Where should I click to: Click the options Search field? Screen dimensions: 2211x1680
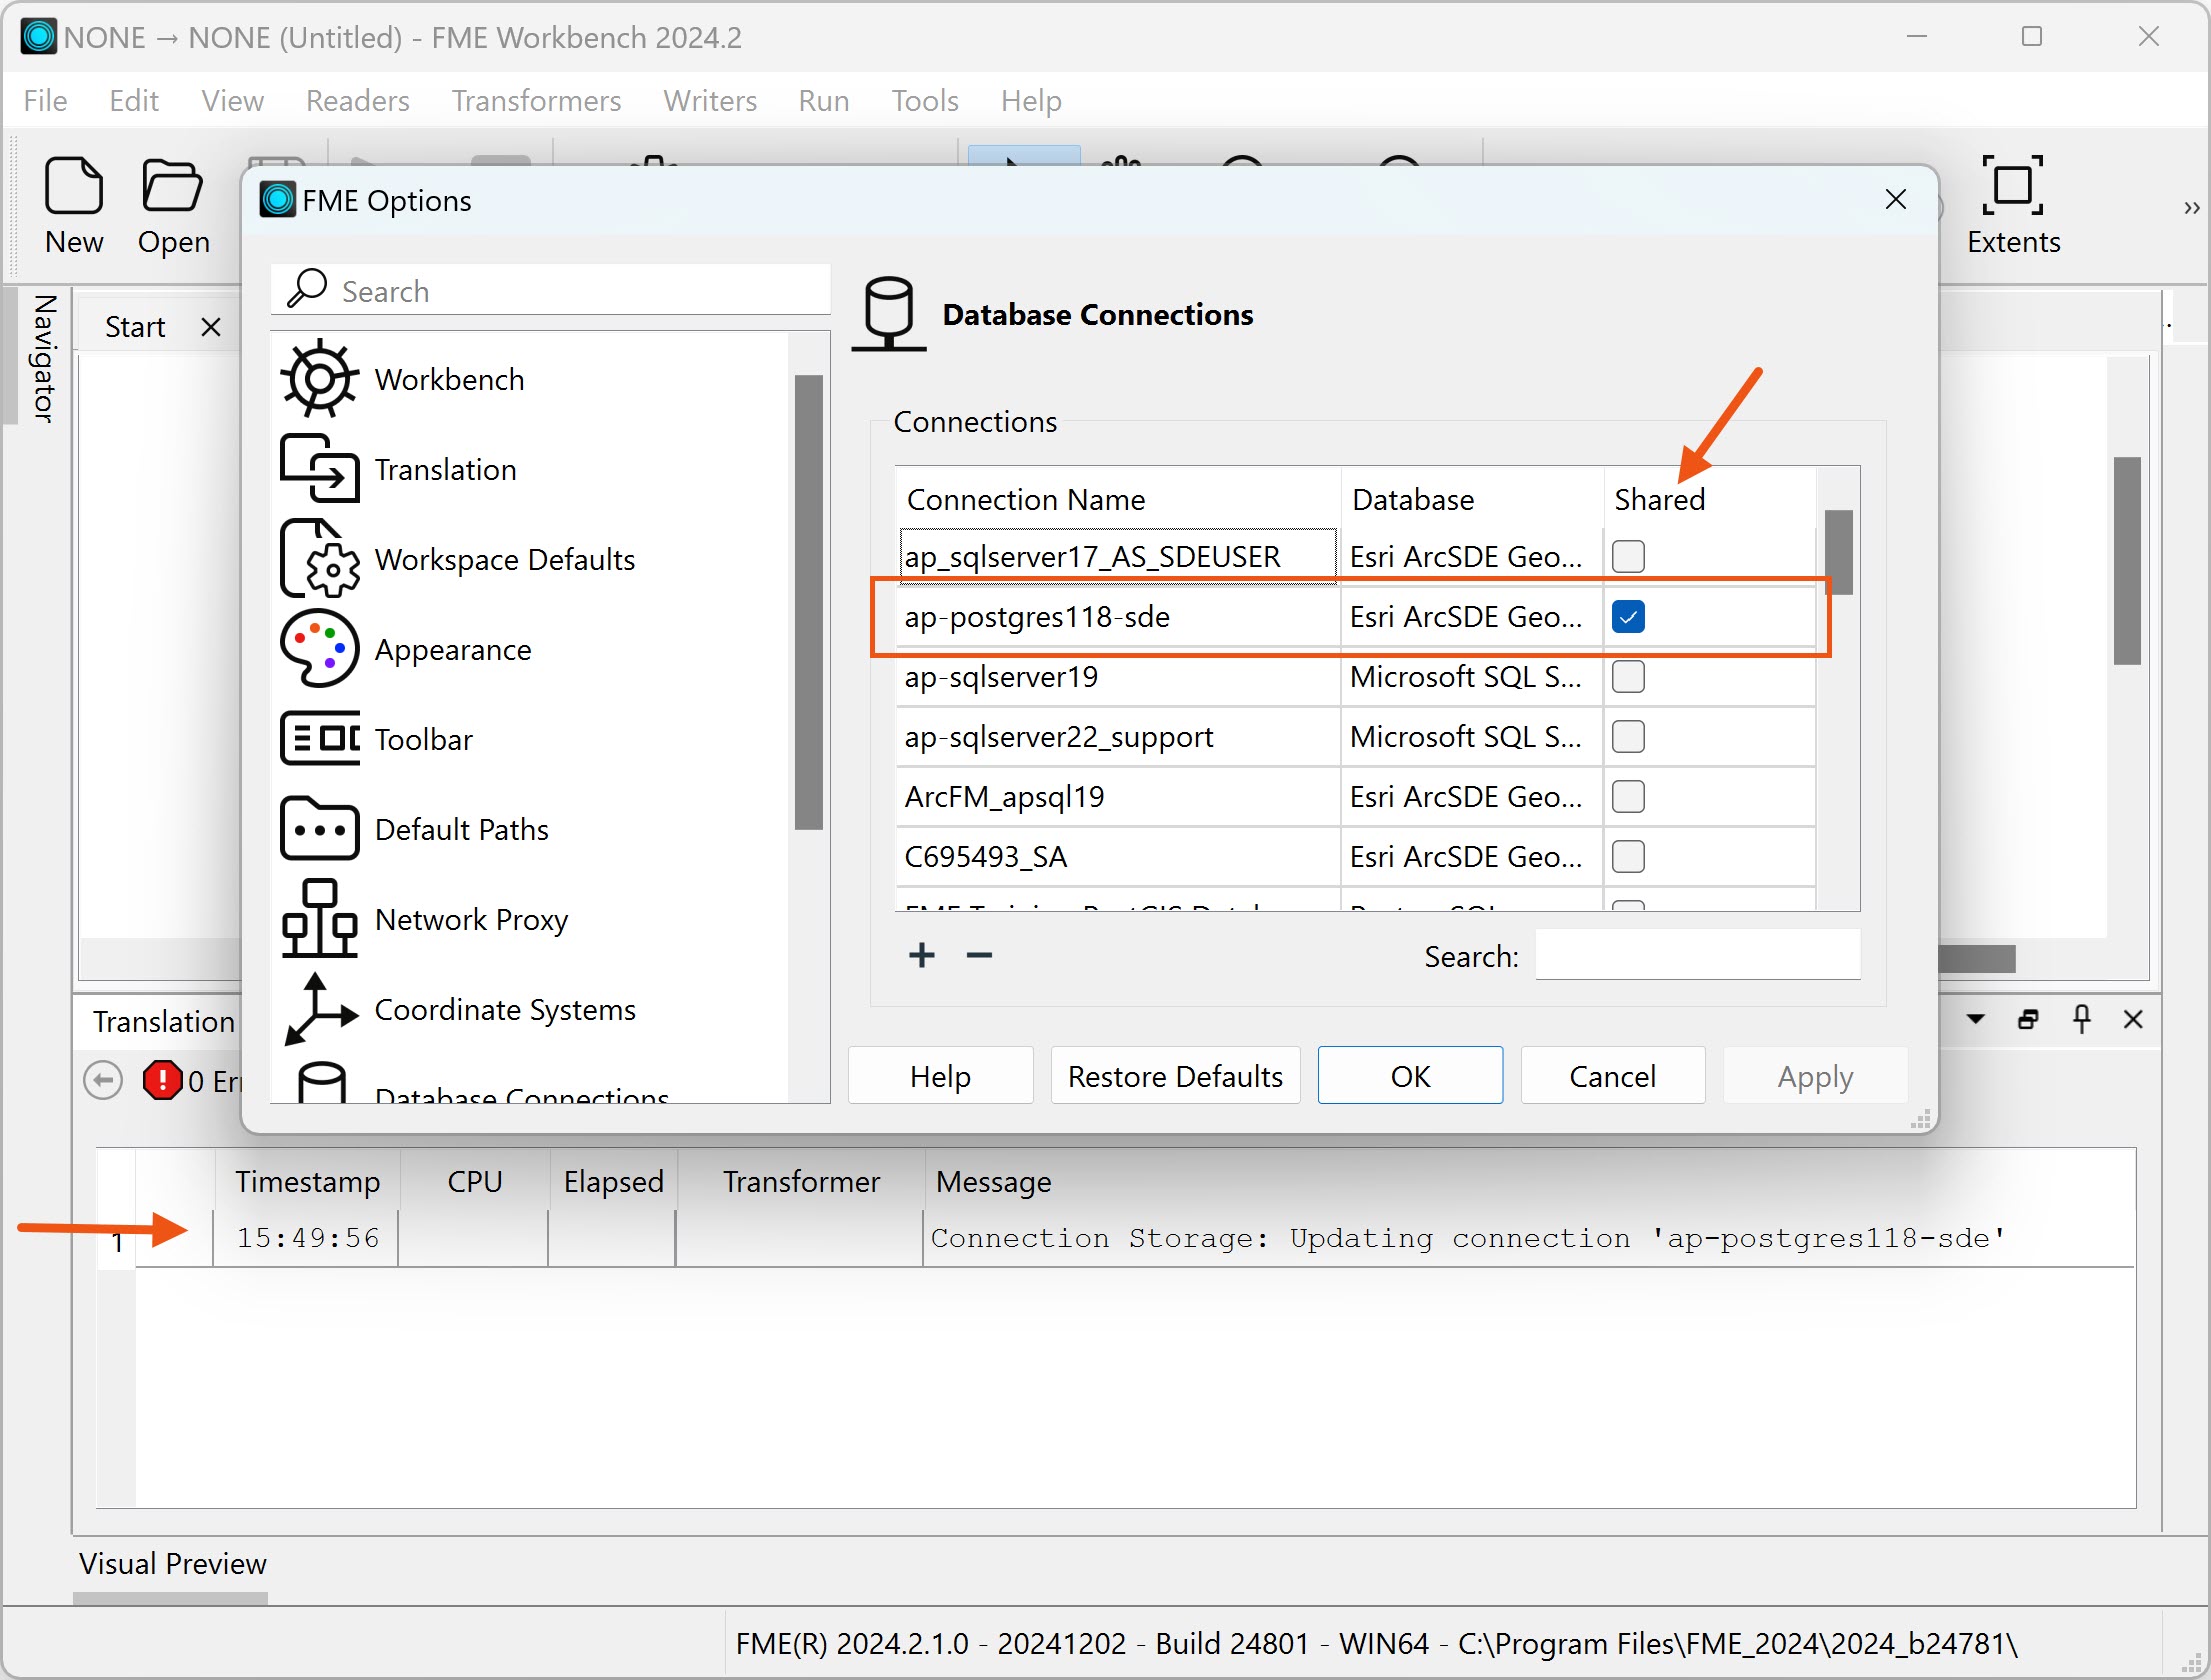[x=550, y=290]
